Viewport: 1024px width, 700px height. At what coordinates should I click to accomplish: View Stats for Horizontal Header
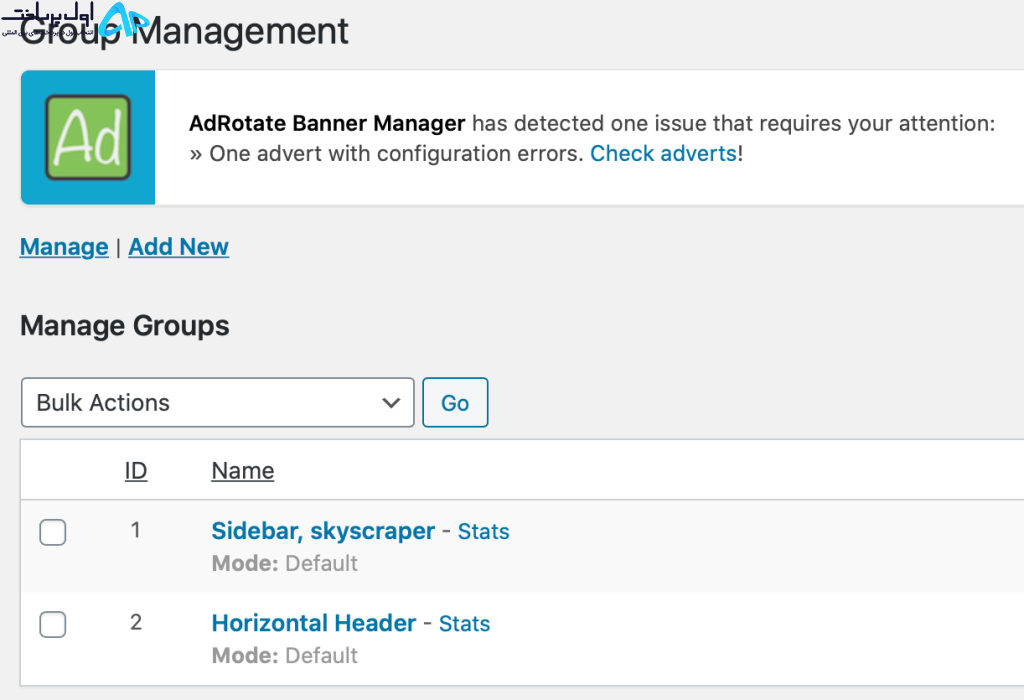pyautogui.click(x=464, y=624)
